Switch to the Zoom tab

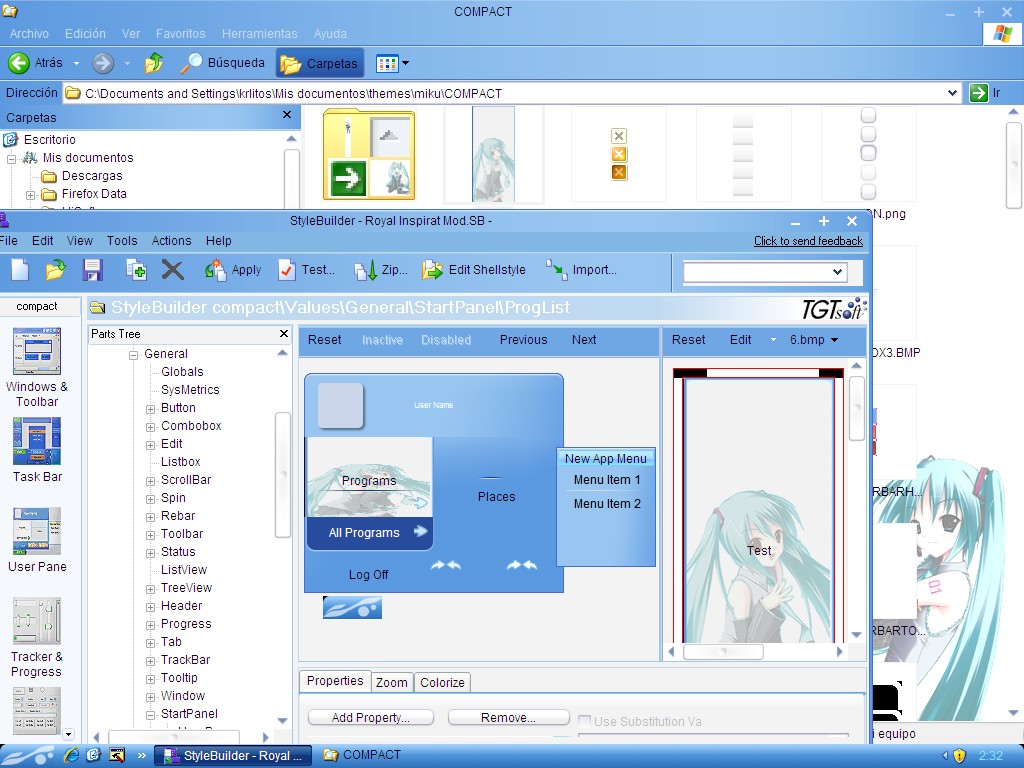coord(392,682)
